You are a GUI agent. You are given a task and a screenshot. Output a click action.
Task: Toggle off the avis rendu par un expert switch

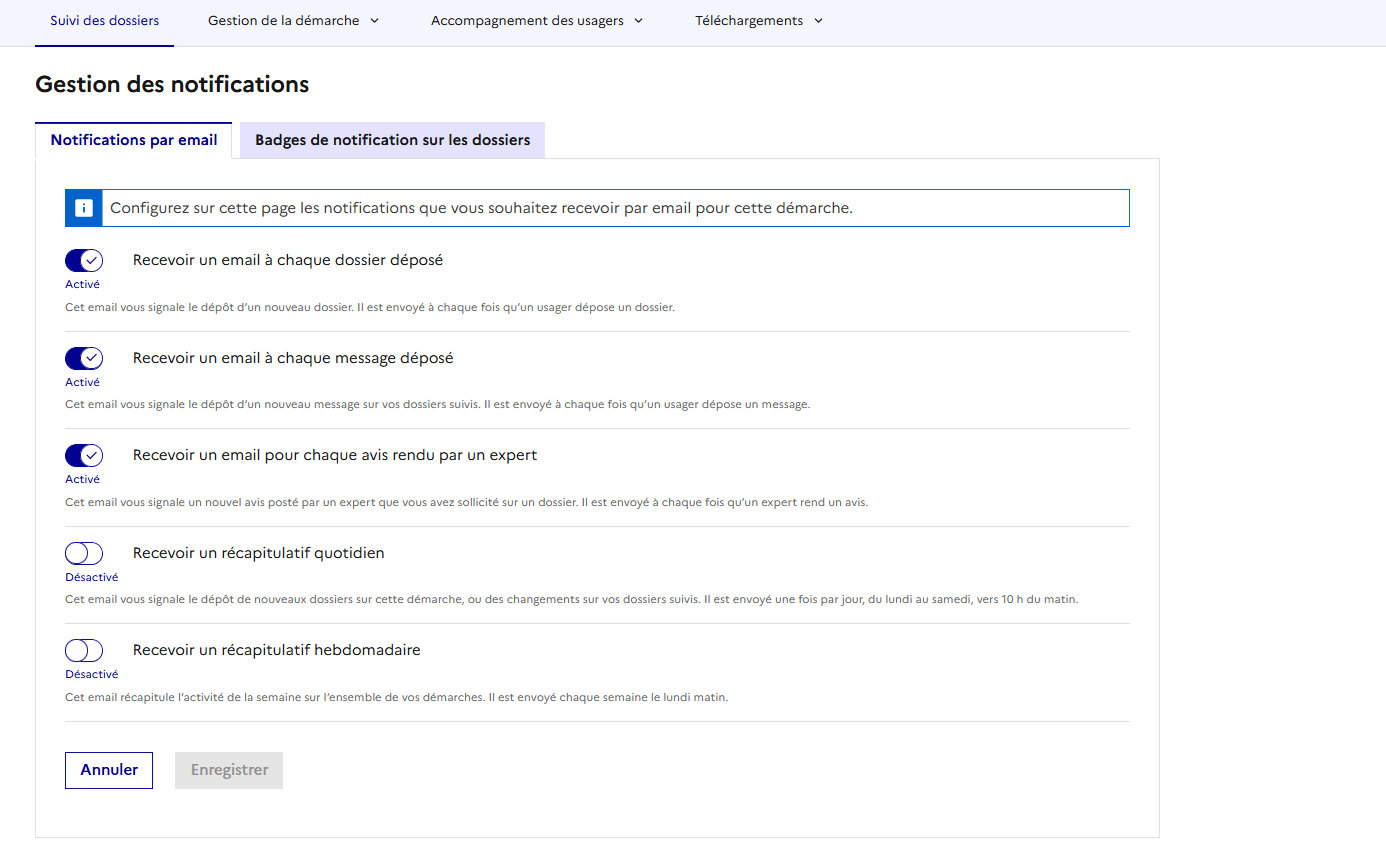coord(84,456)
